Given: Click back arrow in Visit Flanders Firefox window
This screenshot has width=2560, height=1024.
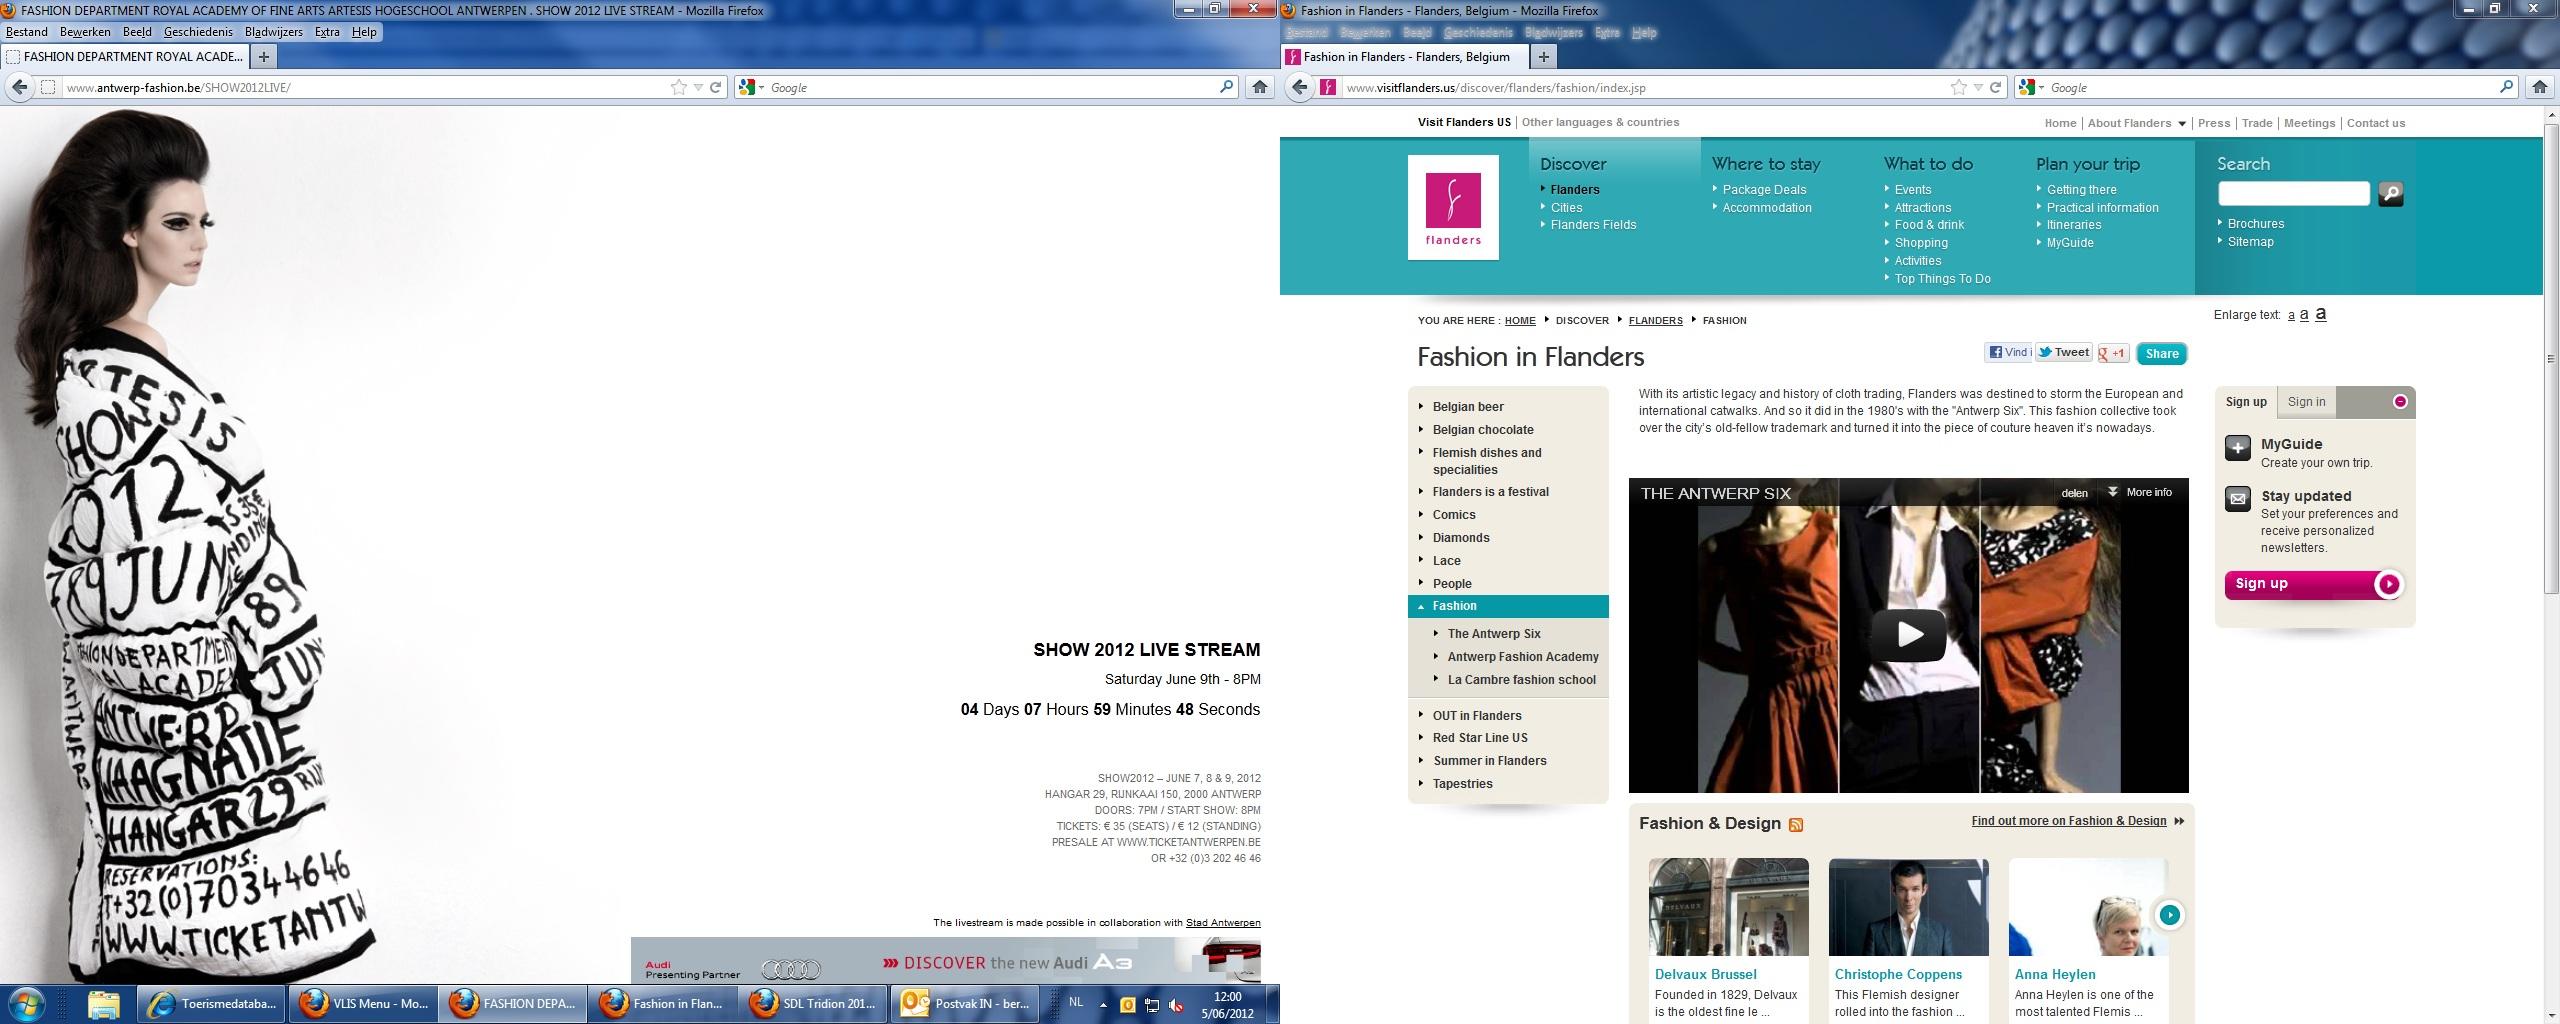Looking at the screenshot, I should 1299,87.
